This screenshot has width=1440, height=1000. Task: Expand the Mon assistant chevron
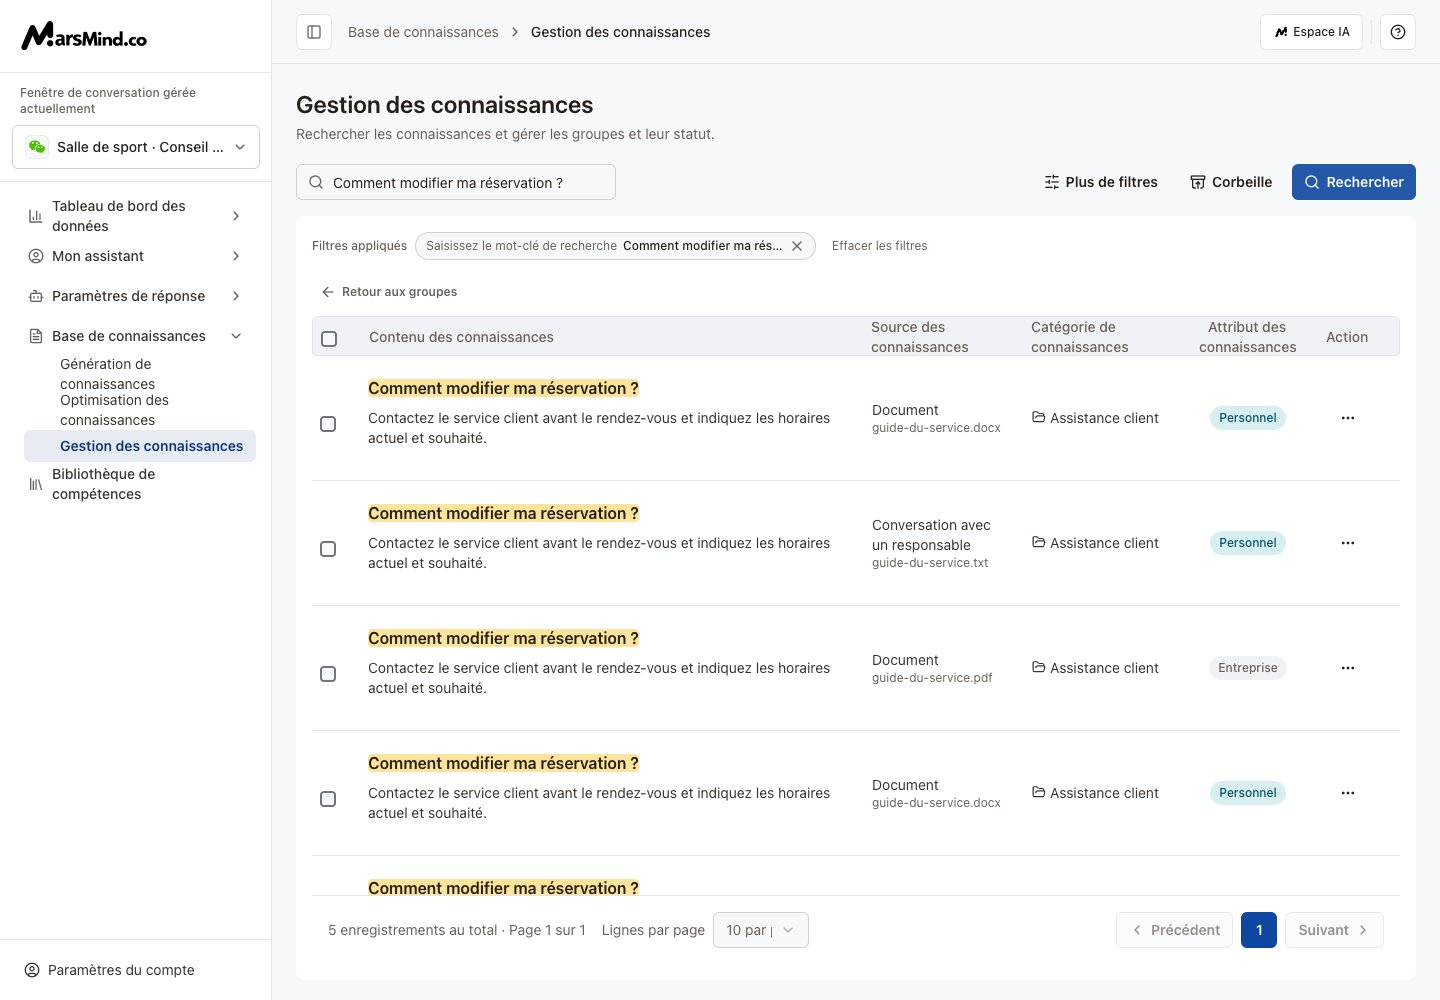(x=236, y=256)
